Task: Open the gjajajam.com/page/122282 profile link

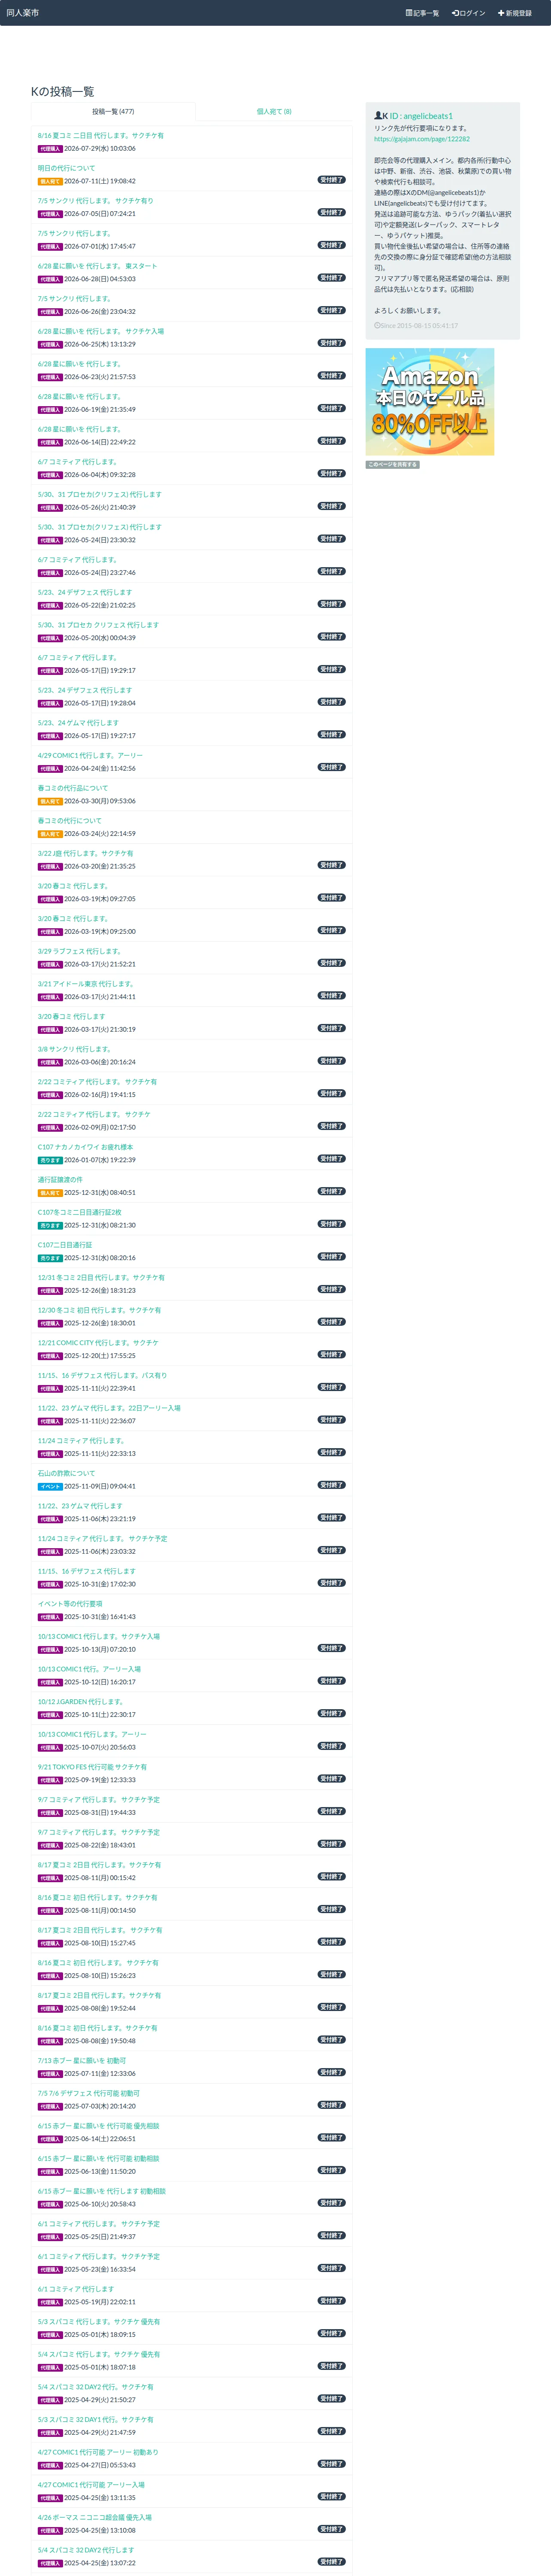Action: (422, 139)
